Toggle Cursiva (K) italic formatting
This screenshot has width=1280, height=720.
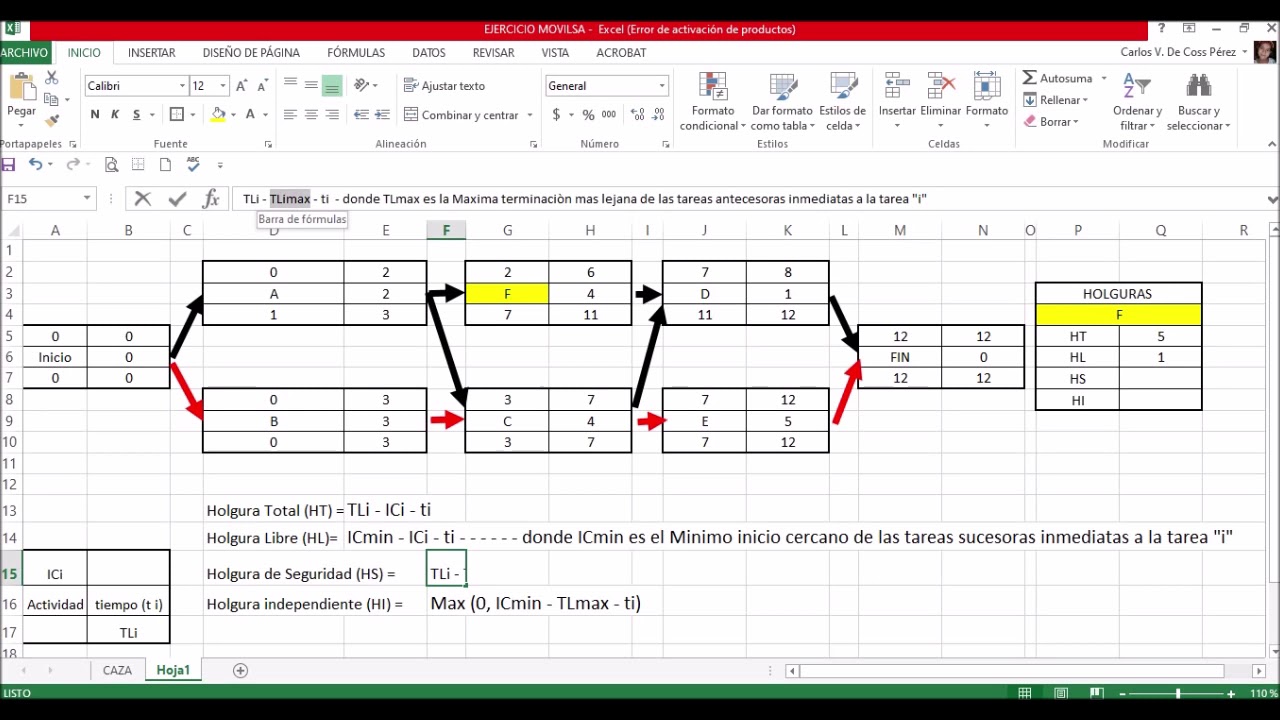pyautogui.click(x=115, y=115)
